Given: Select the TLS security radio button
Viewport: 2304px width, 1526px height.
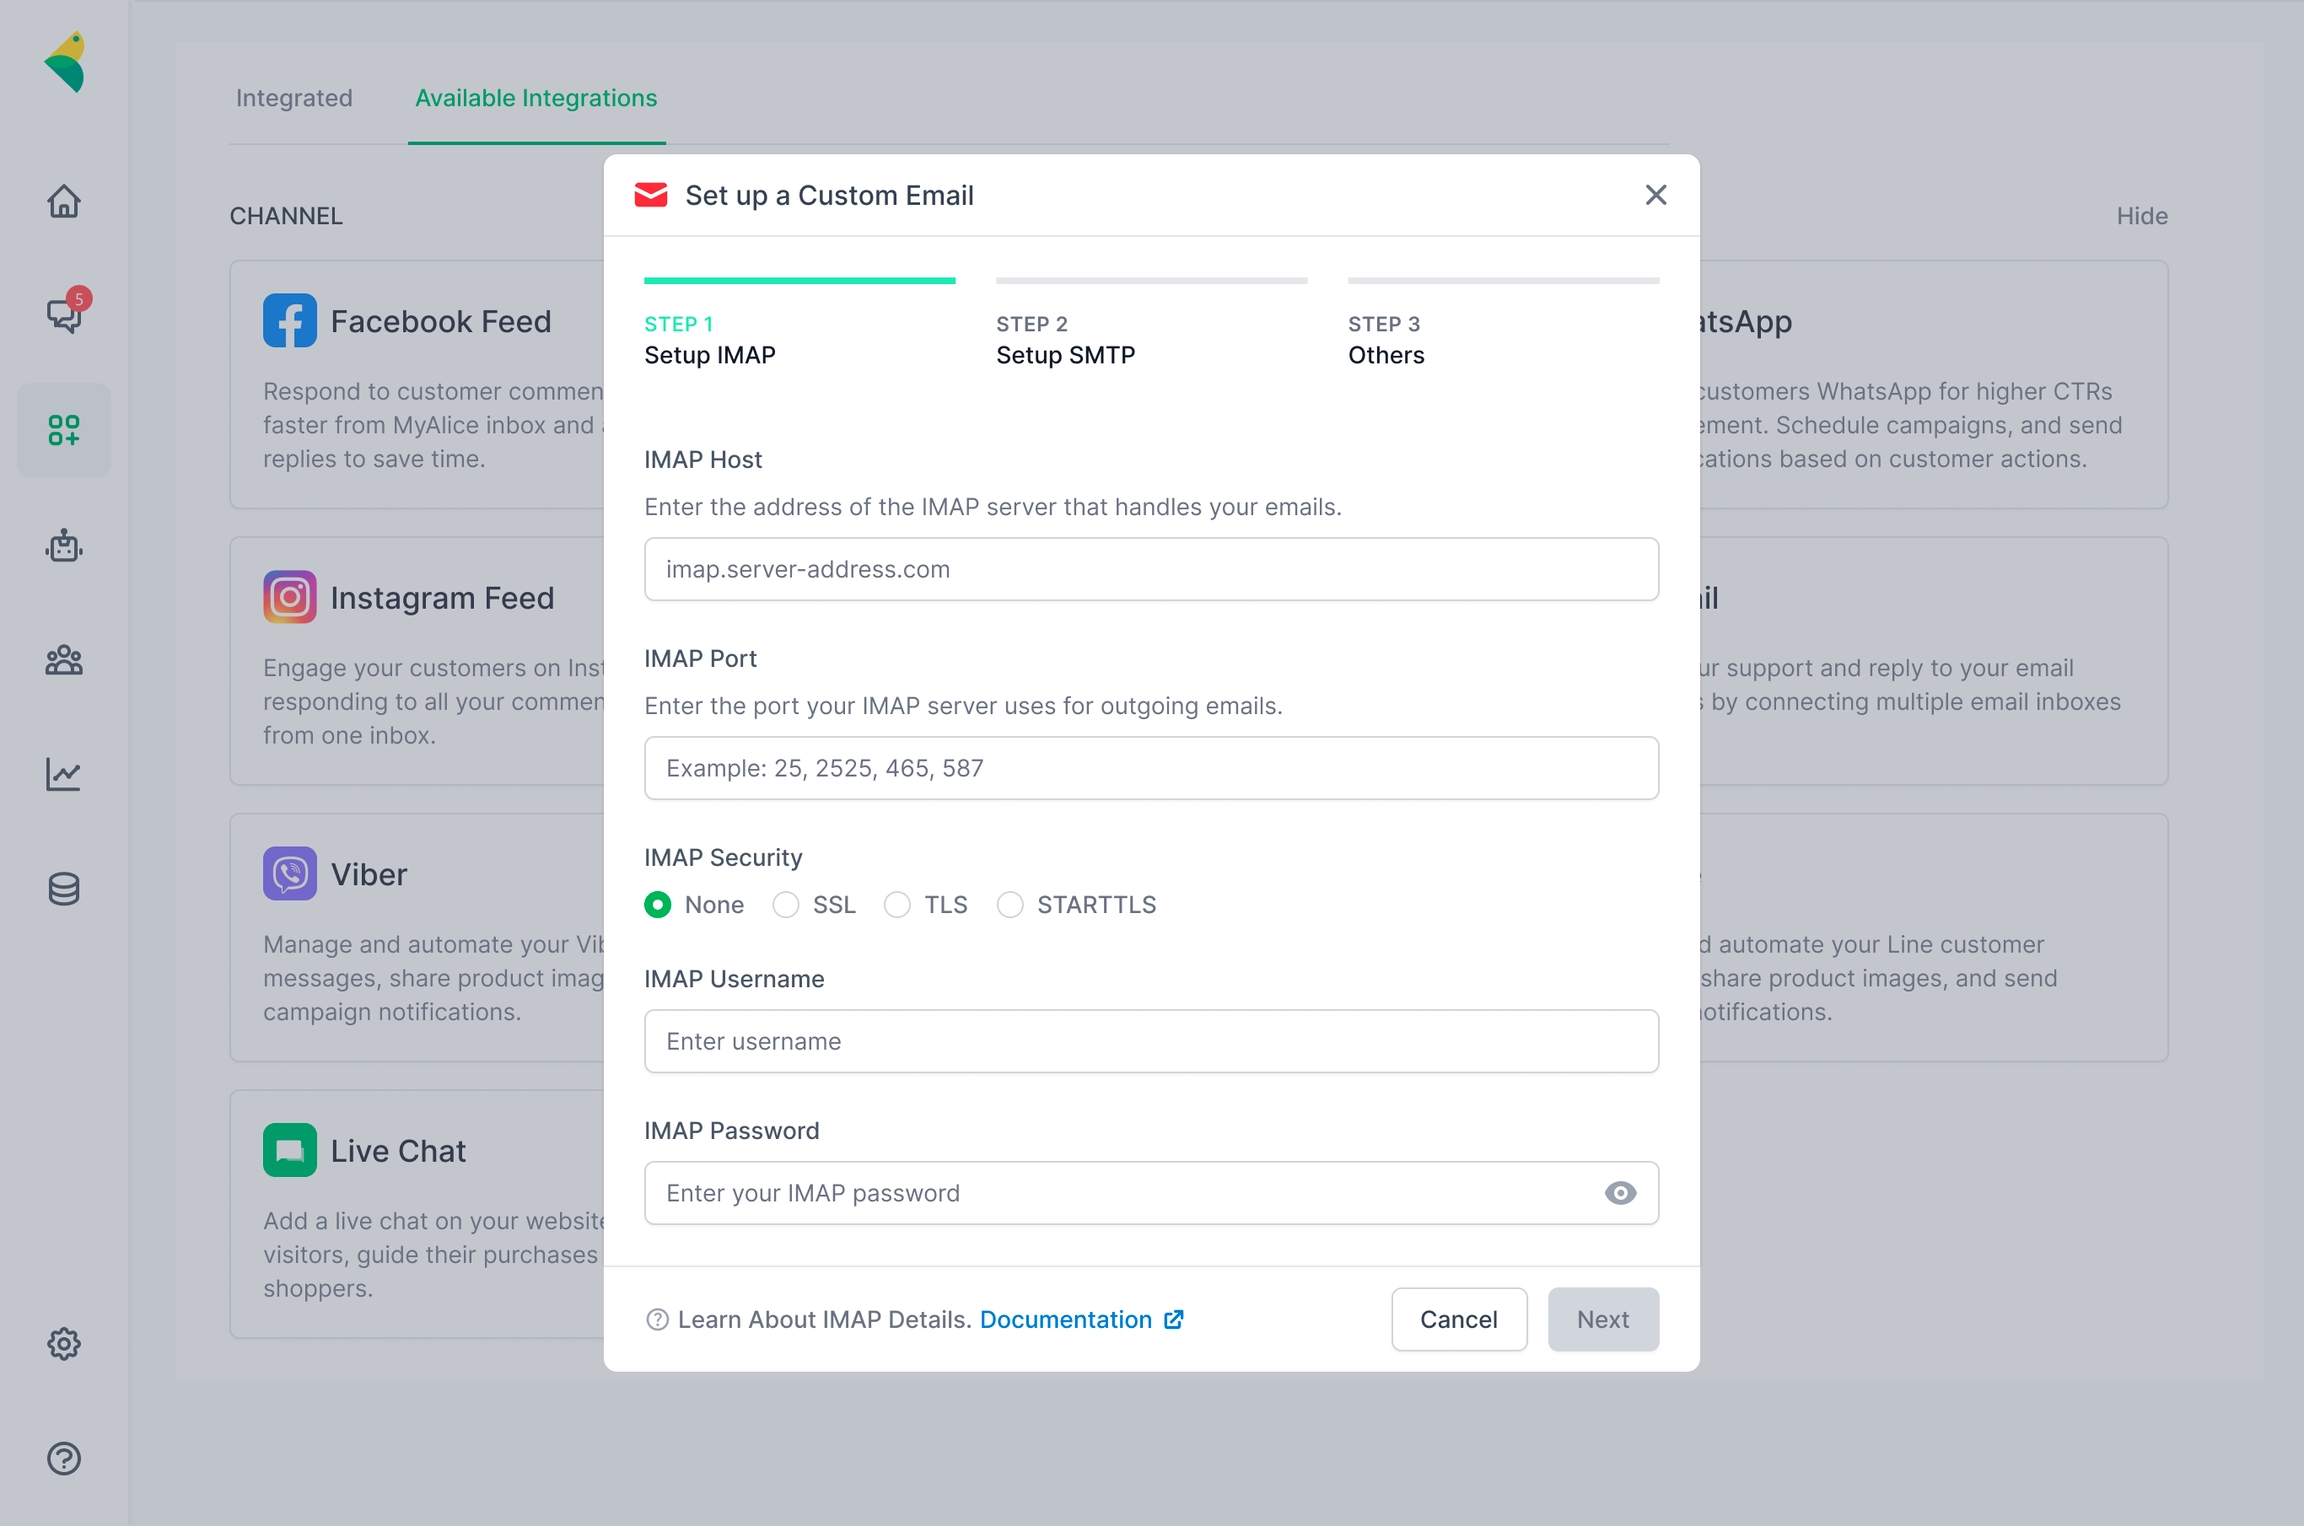Looking at the screenshot, I should (897, 905).
